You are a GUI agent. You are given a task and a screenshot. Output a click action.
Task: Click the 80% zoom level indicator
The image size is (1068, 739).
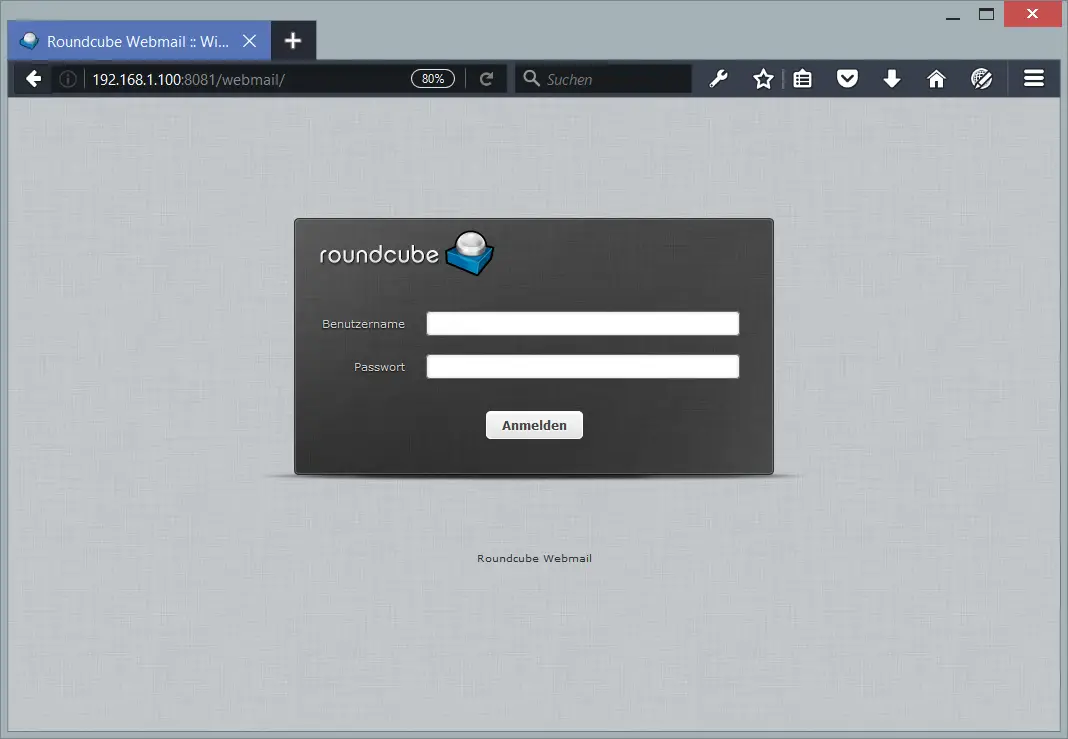coord(433,79)
